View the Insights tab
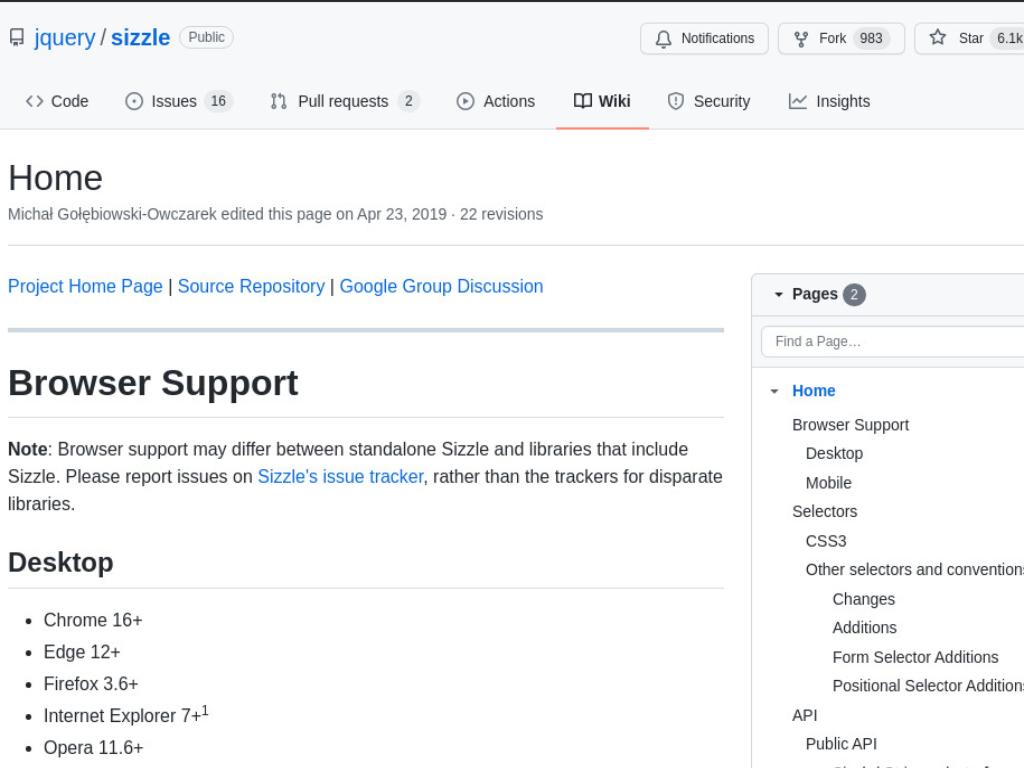The height and width of the screenshot is (768, 1024). (829, 101)
